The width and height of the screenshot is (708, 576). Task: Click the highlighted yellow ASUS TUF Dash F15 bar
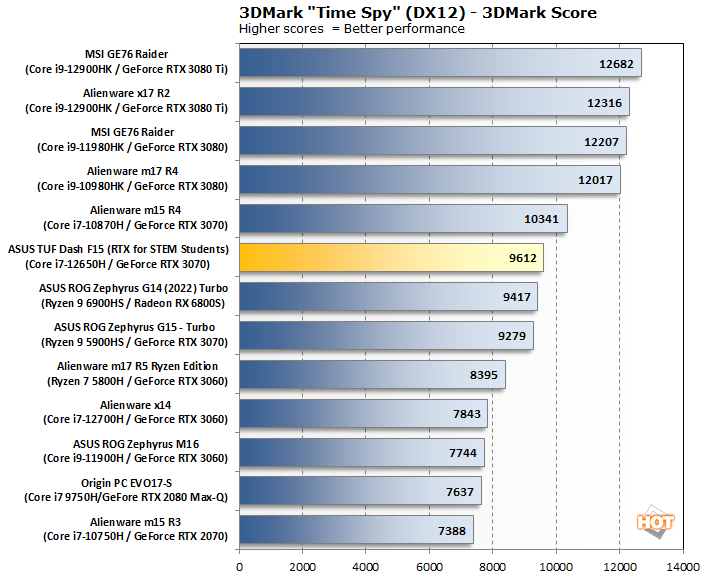pyautogui.click(x=390, y=257)
